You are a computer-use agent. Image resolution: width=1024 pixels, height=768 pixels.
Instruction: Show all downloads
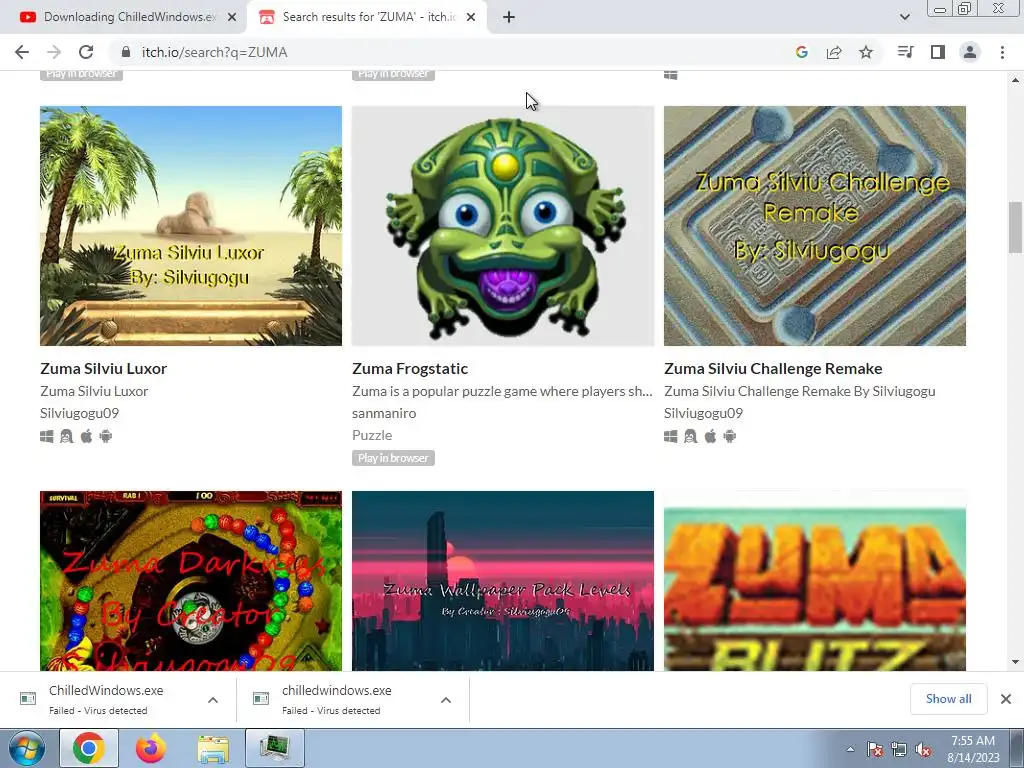pos(948,699)
